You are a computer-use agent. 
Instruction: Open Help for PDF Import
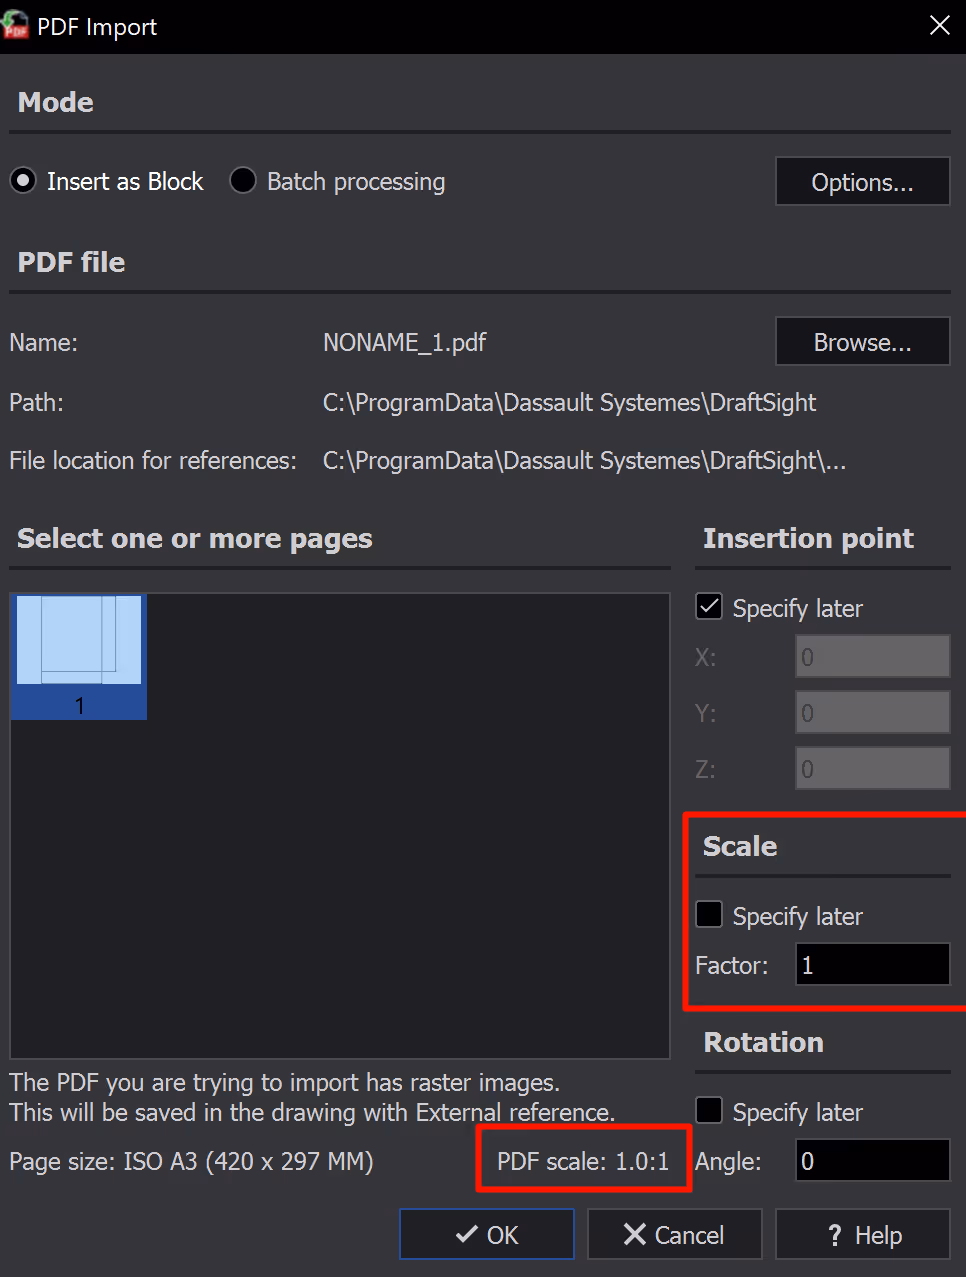[x=862, y=1234]
